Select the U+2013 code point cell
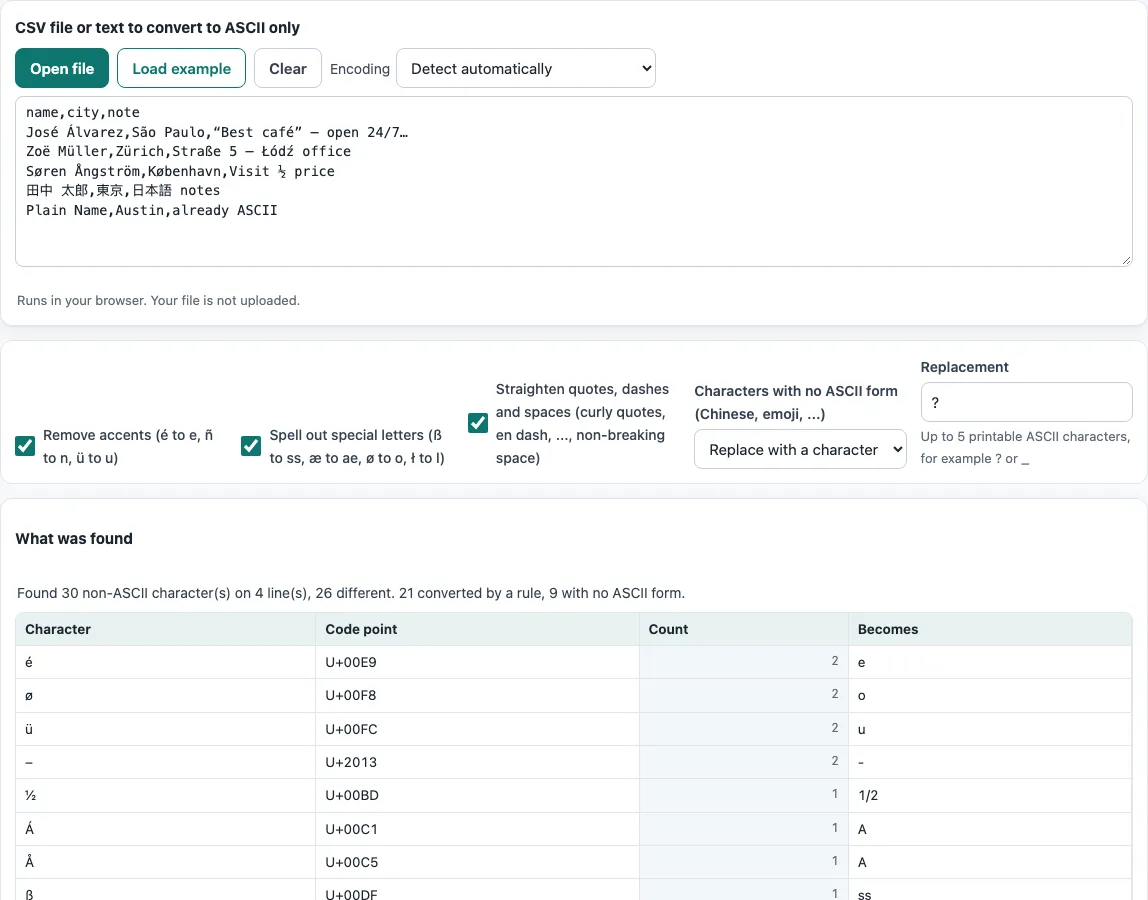The width and height of the screenshot is (1148, 900). tap(477, 762)
